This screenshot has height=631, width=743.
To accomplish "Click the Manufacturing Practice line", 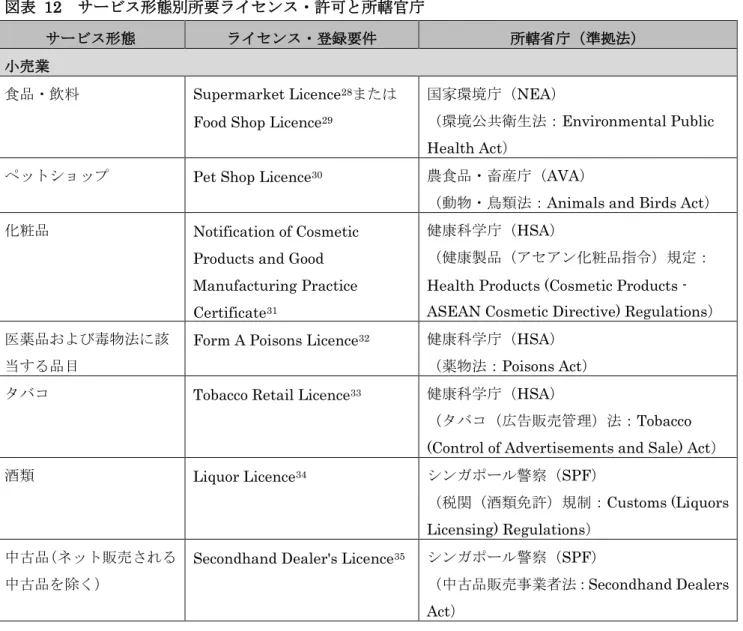I will (x=275, y=286).
